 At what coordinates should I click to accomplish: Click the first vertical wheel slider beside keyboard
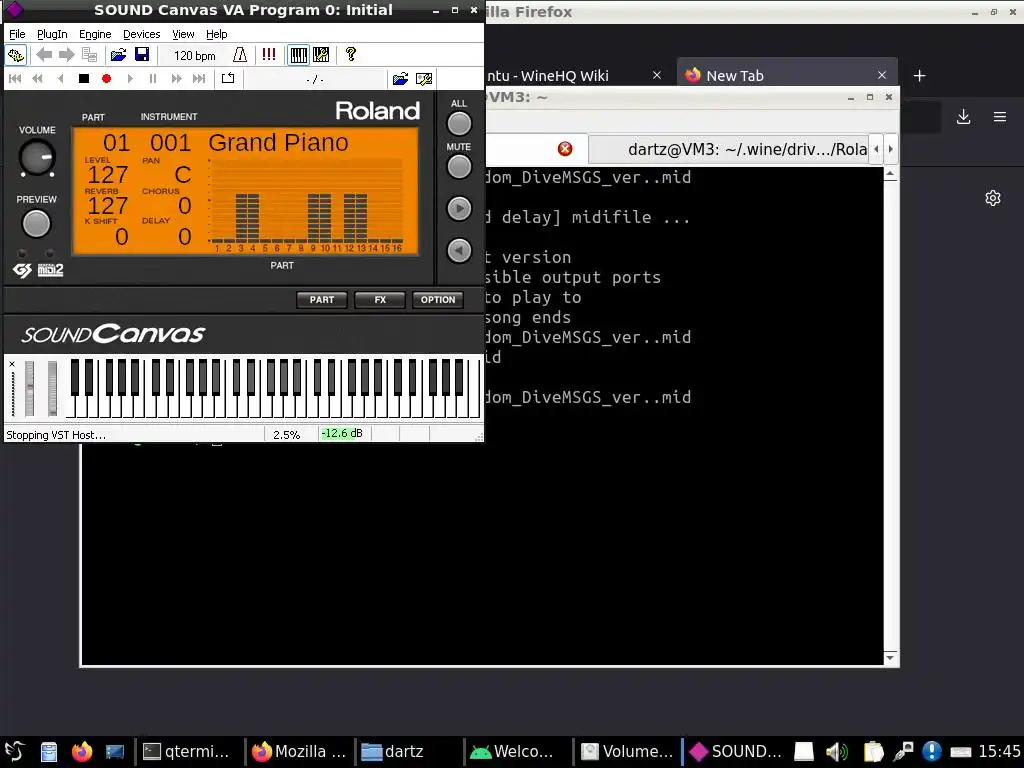point(29,388)
